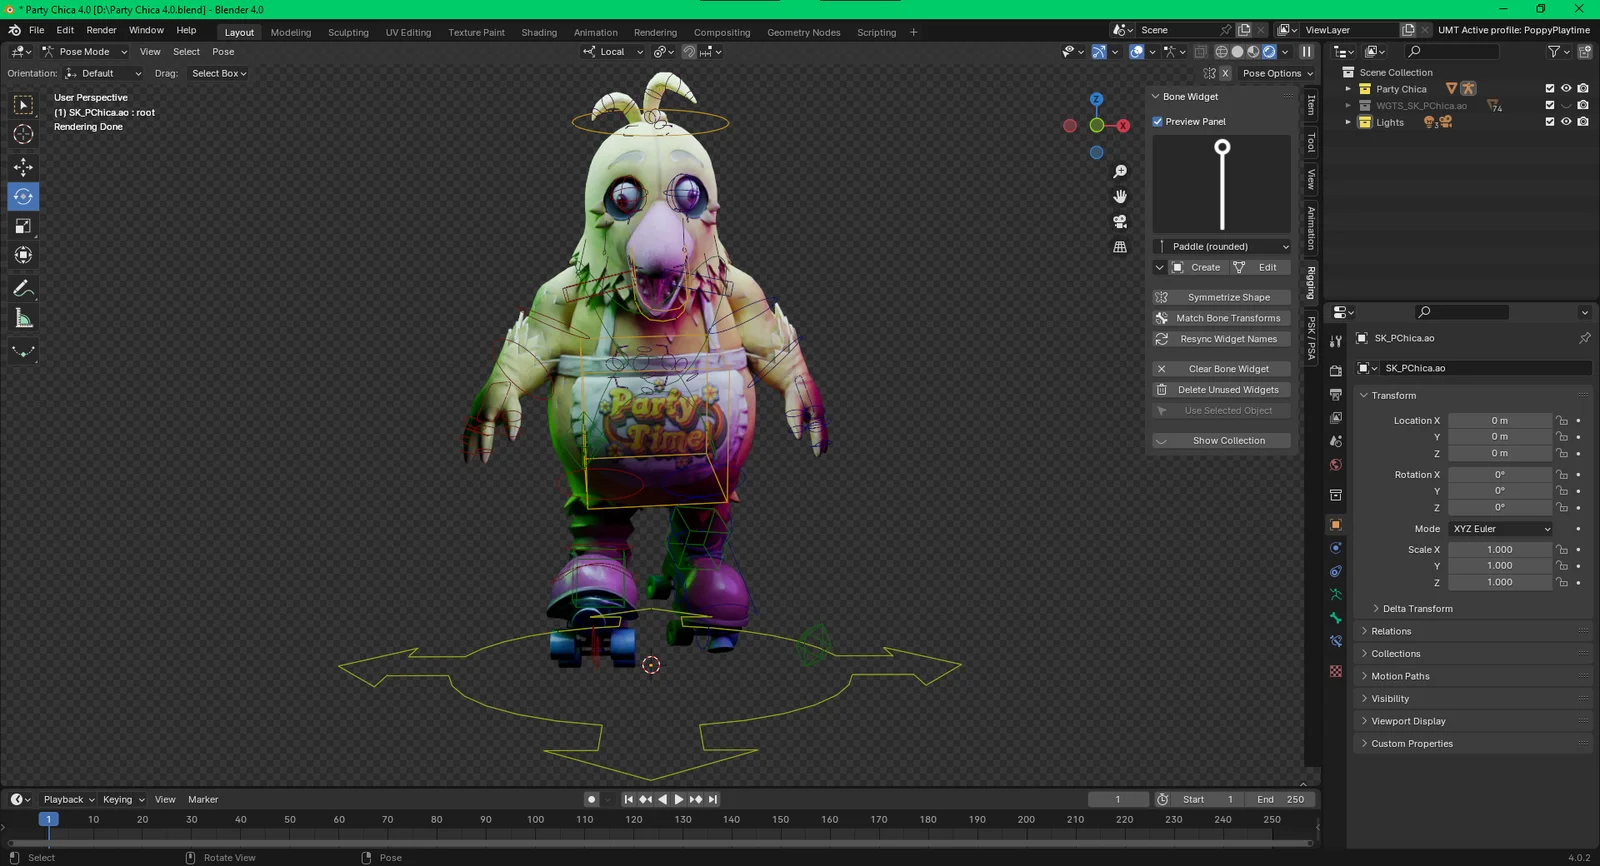Open the Pose Mode dropdown
This screenshot has height=866, width=1600.
pos(84,52)
